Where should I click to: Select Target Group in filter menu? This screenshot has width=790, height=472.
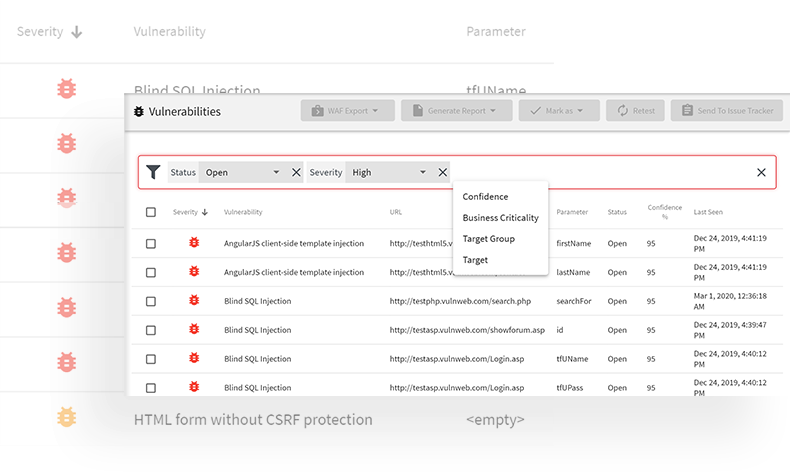[488, 239]
